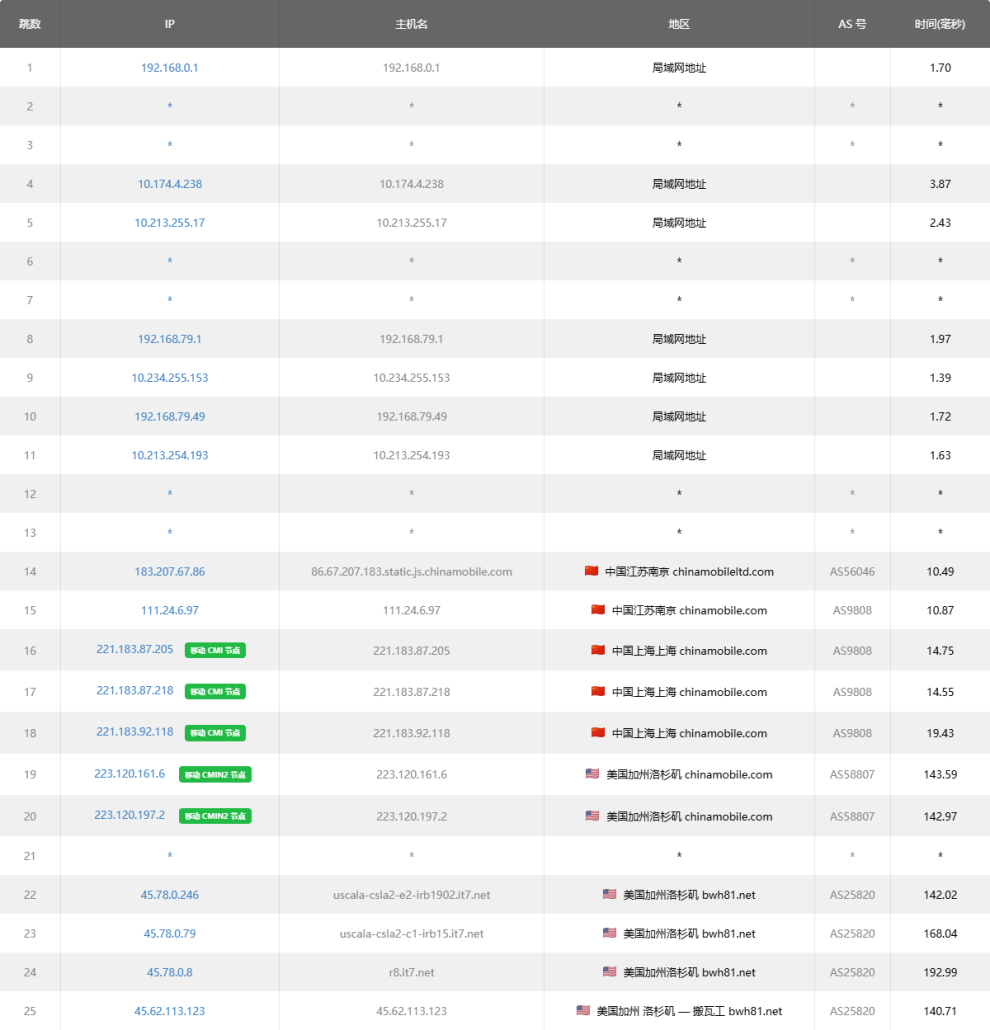Click the green CMIN2 badge beside 223.120.197.2
The height and width of the screenshot is (1030, 990).
215,816
